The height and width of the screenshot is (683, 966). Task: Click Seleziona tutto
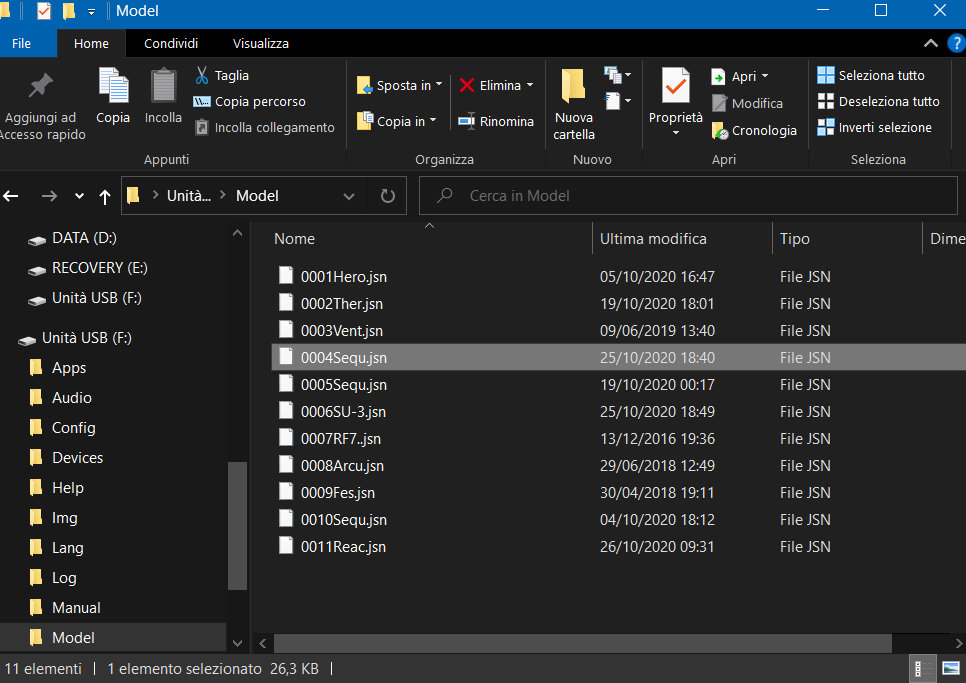[x=871, y=75]
